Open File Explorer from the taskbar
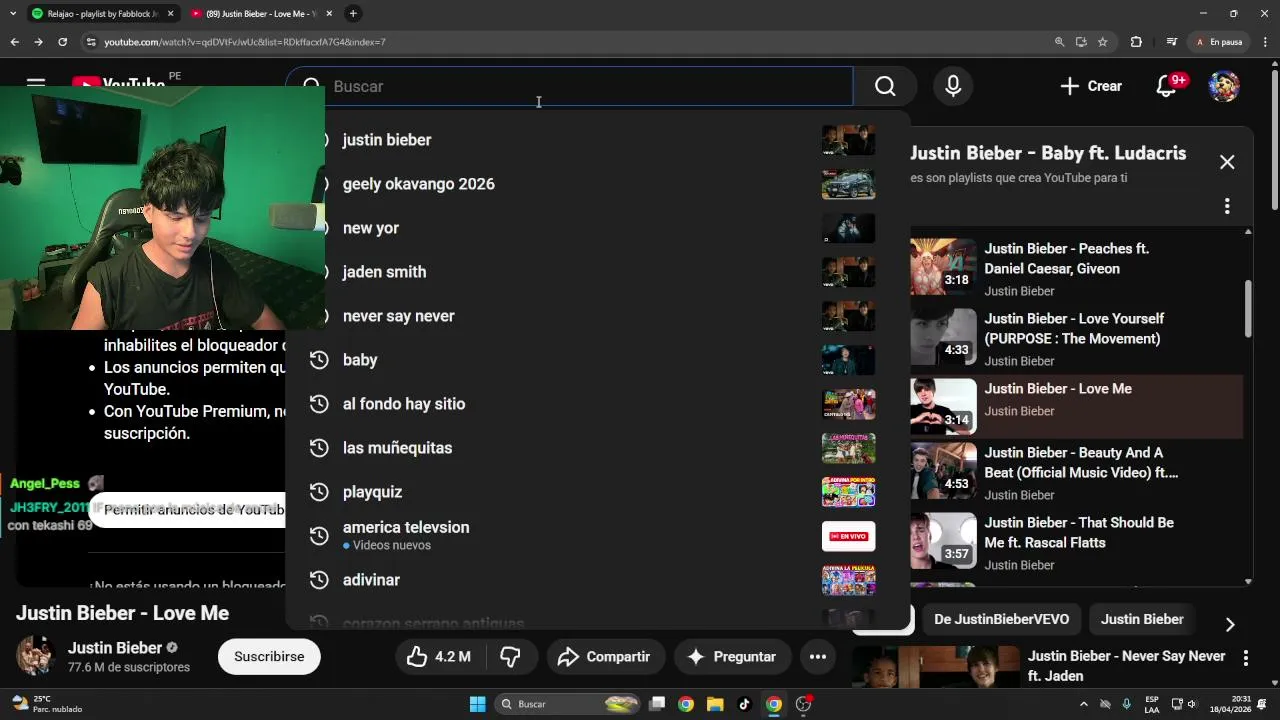This screenshot has width=1280, height=720. click(x=715, y=704)
